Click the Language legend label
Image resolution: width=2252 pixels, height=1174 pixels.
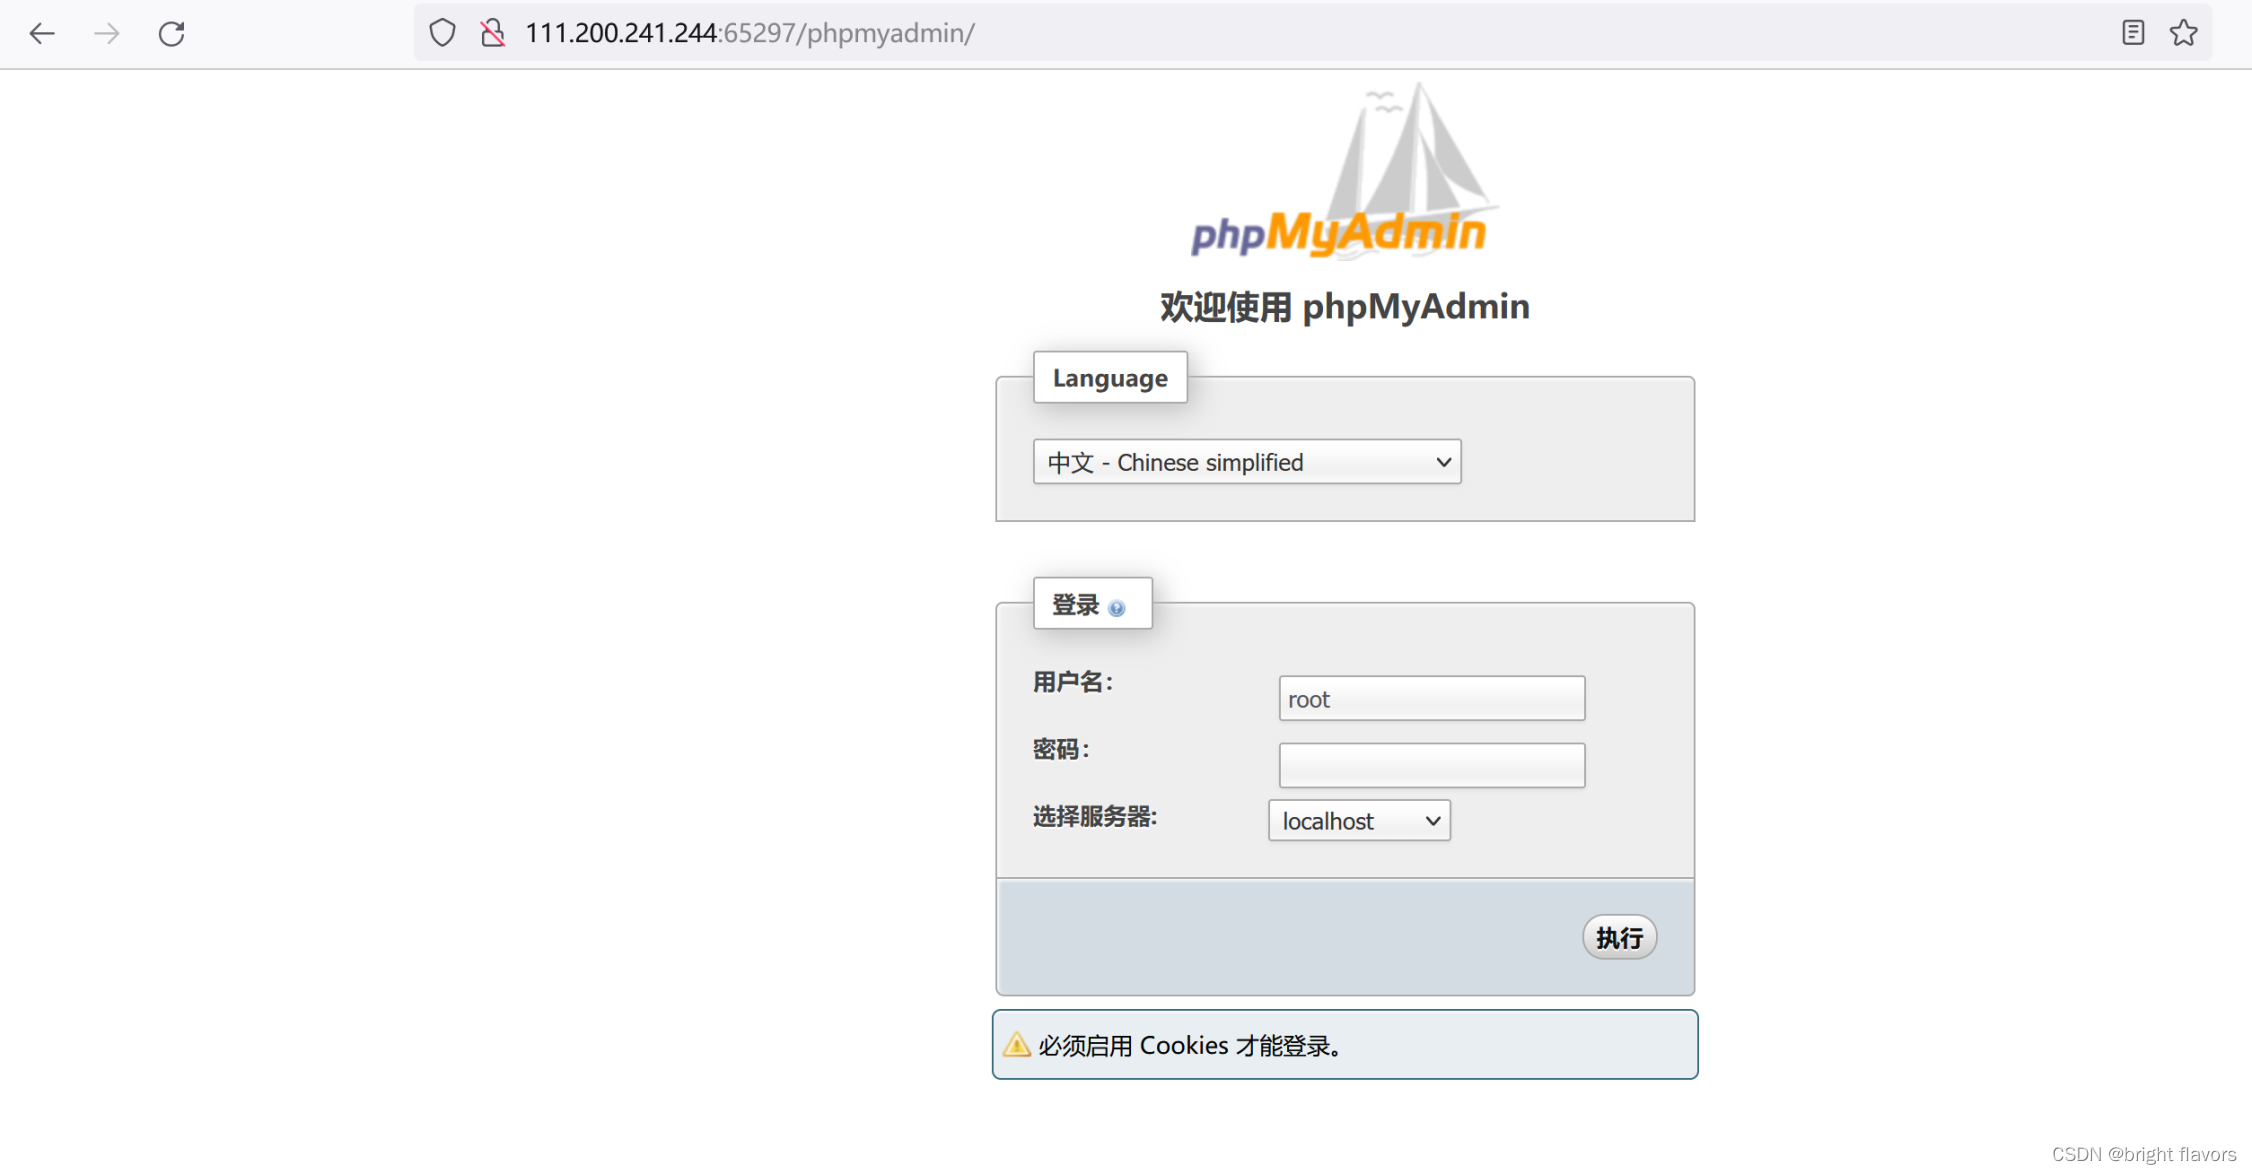tap(1110, 378)
